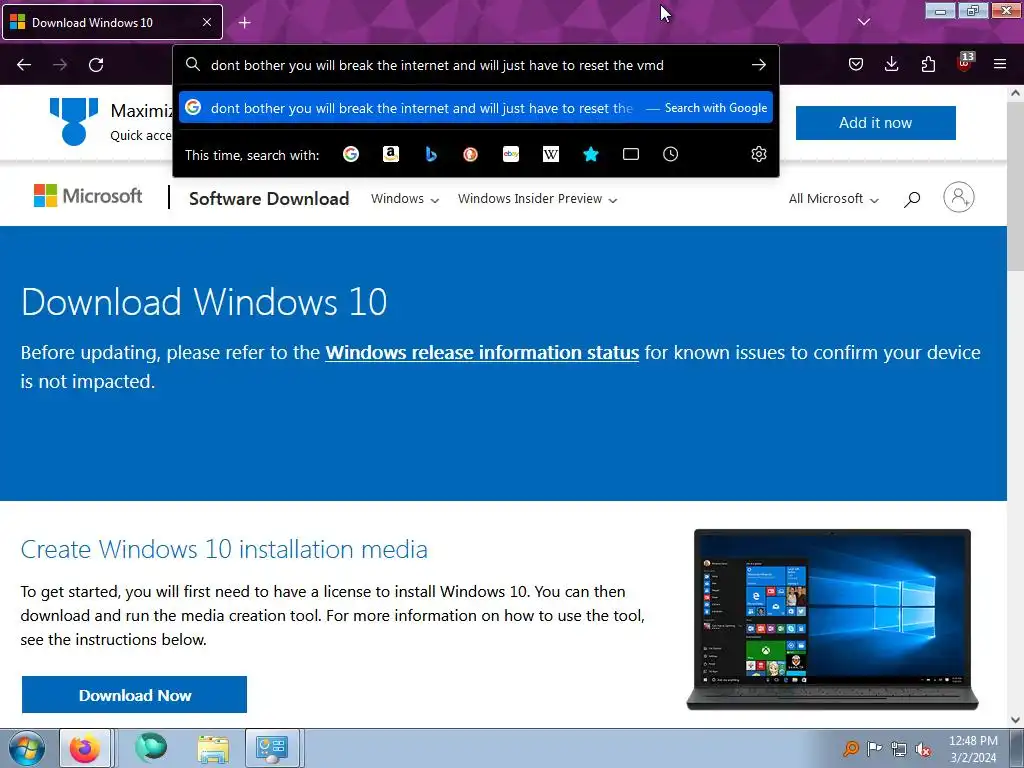Click the Download Now button
Image resolution: width=1024 pixels, height=768 pixels.
pyautogui.click(x=135, y=695)
